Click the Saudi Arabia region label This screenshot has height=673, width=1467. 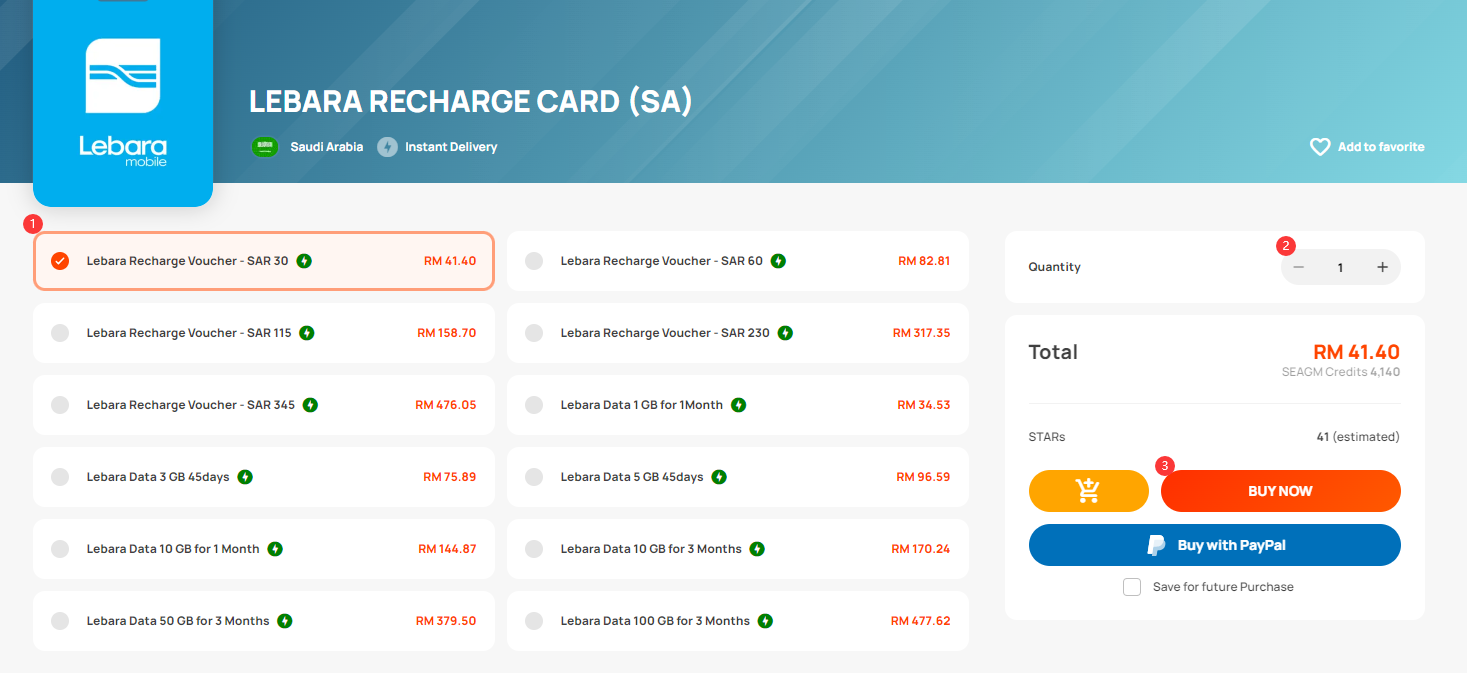click(327, 147)
